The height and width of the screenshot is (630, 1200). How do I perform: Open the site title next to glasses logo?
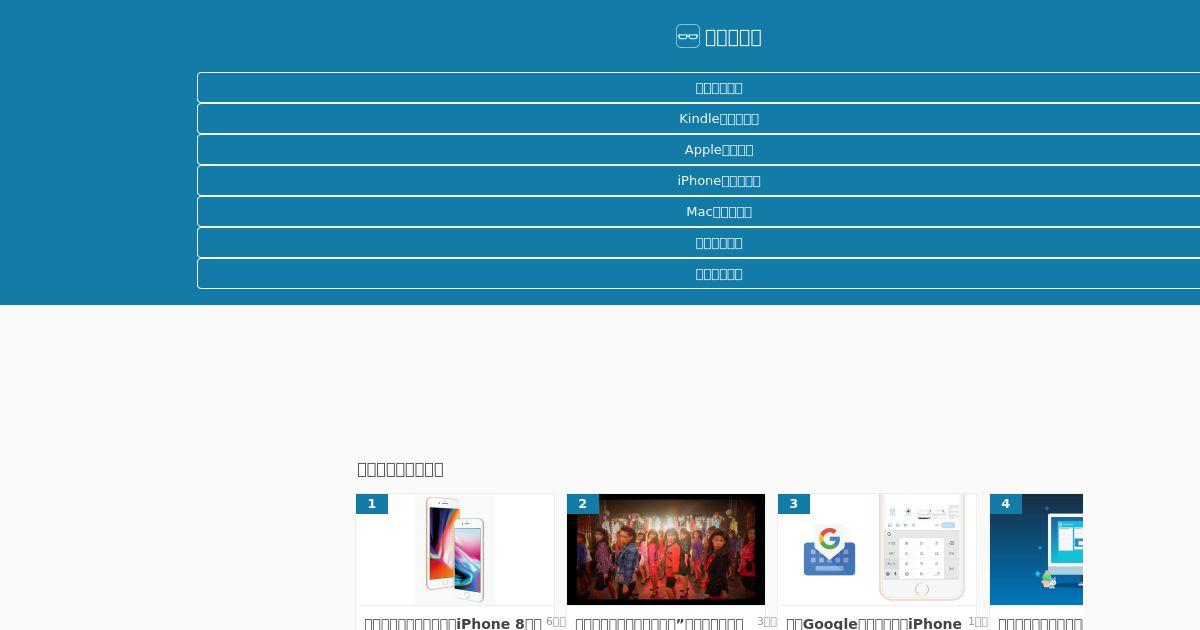(x=733, y=37)
